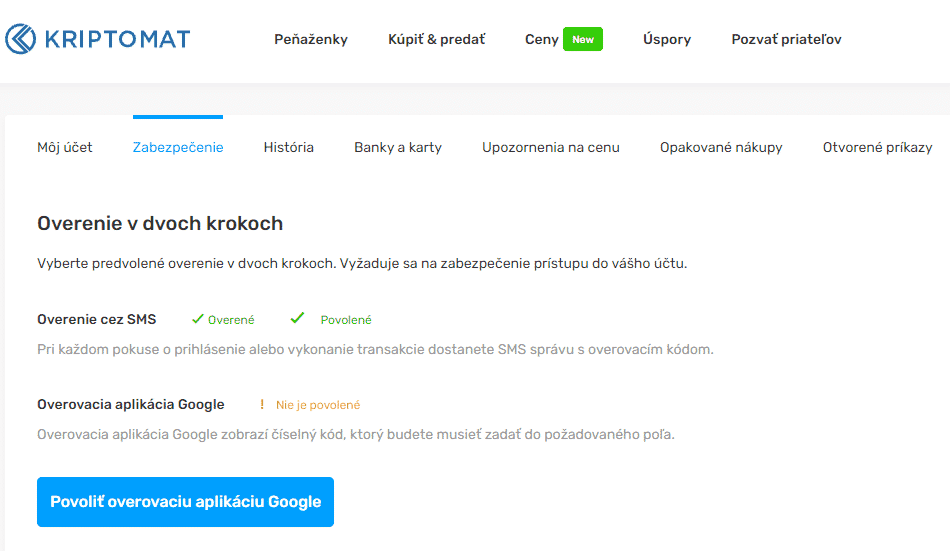The width and height of the screenshot is (950, 551).
Task: Go to Ceny page
Action: tap(541, 40)
